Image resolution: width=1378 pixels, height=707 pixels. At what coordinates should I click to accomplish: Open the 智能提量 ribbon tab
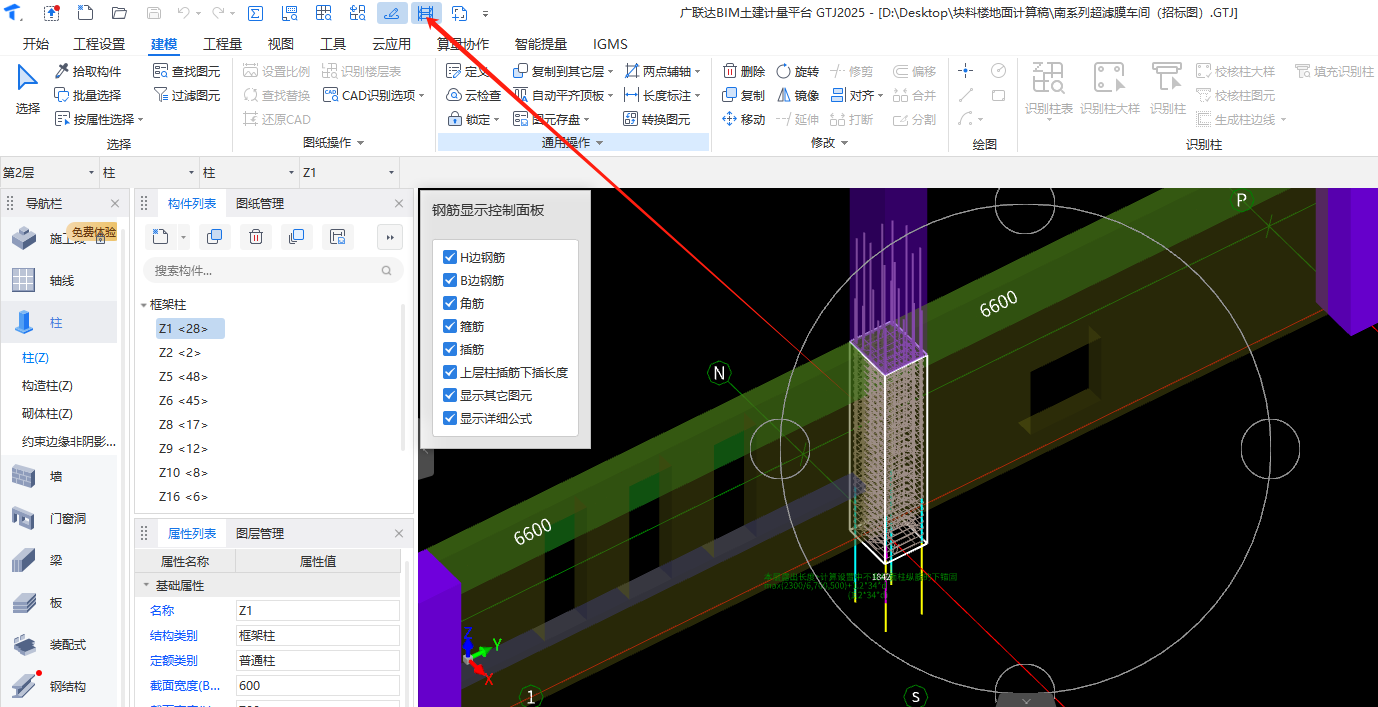point(541,44)
